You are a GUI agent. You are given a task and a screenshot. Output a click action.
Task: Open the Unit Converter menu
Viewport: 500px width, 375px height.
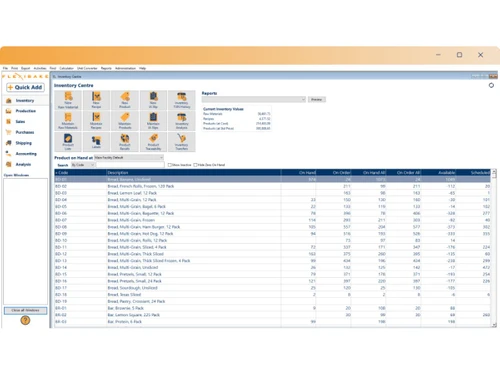(87, 68)
